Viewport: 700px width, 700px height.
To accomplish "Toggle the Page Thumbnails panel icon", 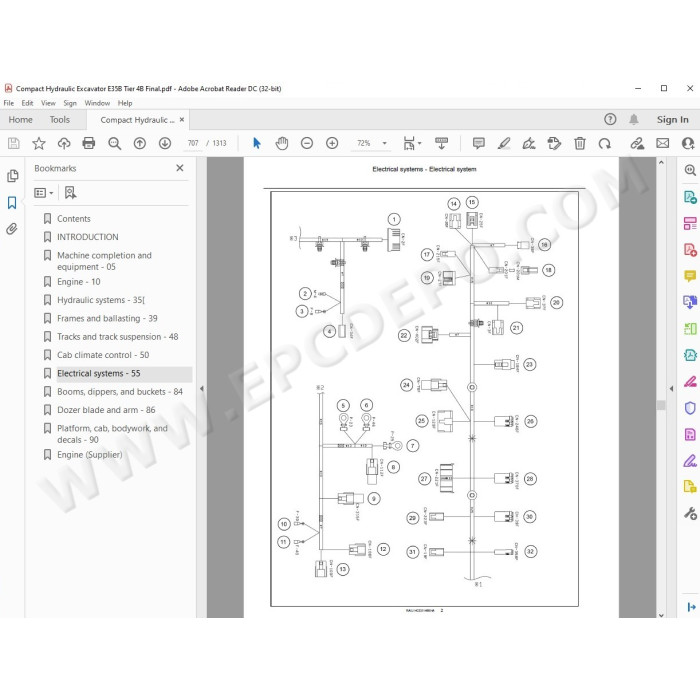I will click(12, 176).
